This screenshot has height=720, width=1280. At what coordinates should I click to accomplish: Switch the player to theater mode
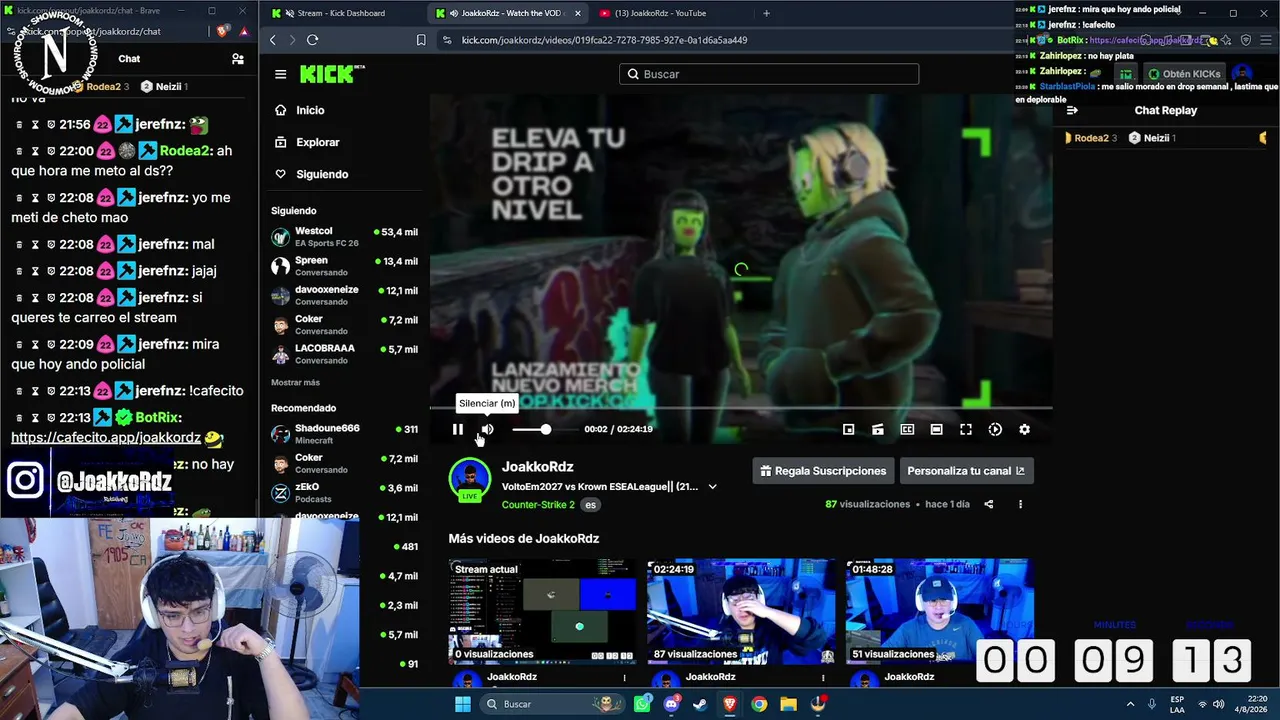tap(936, 429)
